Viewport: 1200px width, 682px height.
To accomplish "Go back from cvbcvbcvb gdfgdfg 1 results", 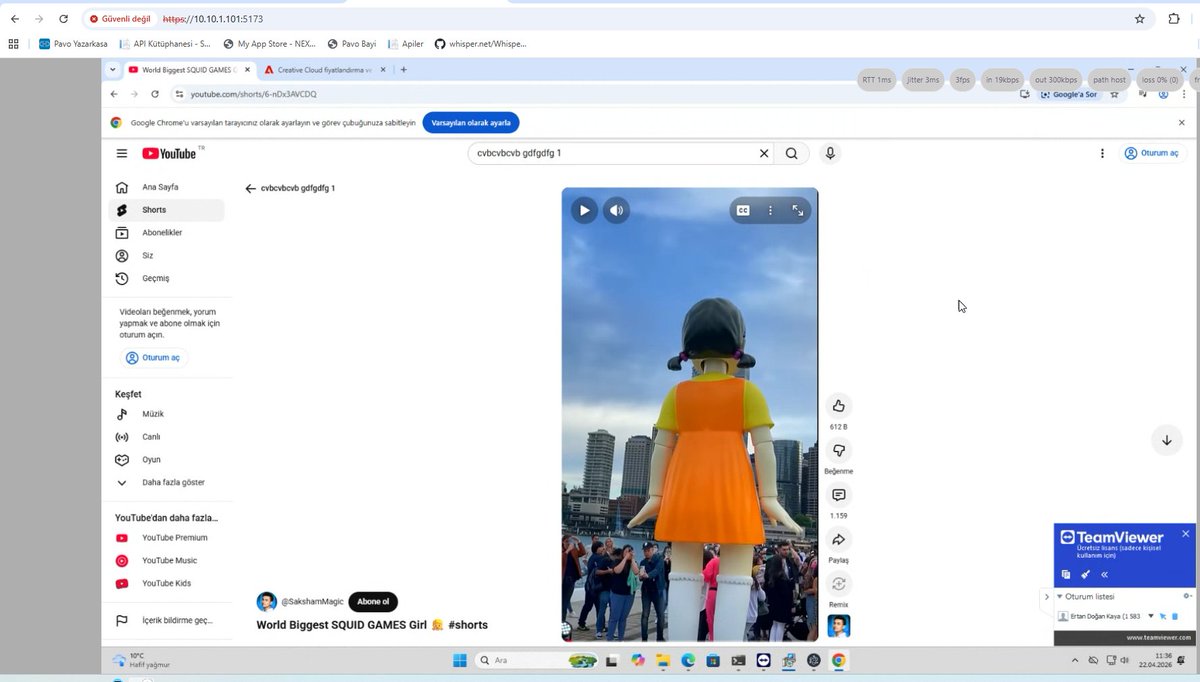I will click(251, 188).
